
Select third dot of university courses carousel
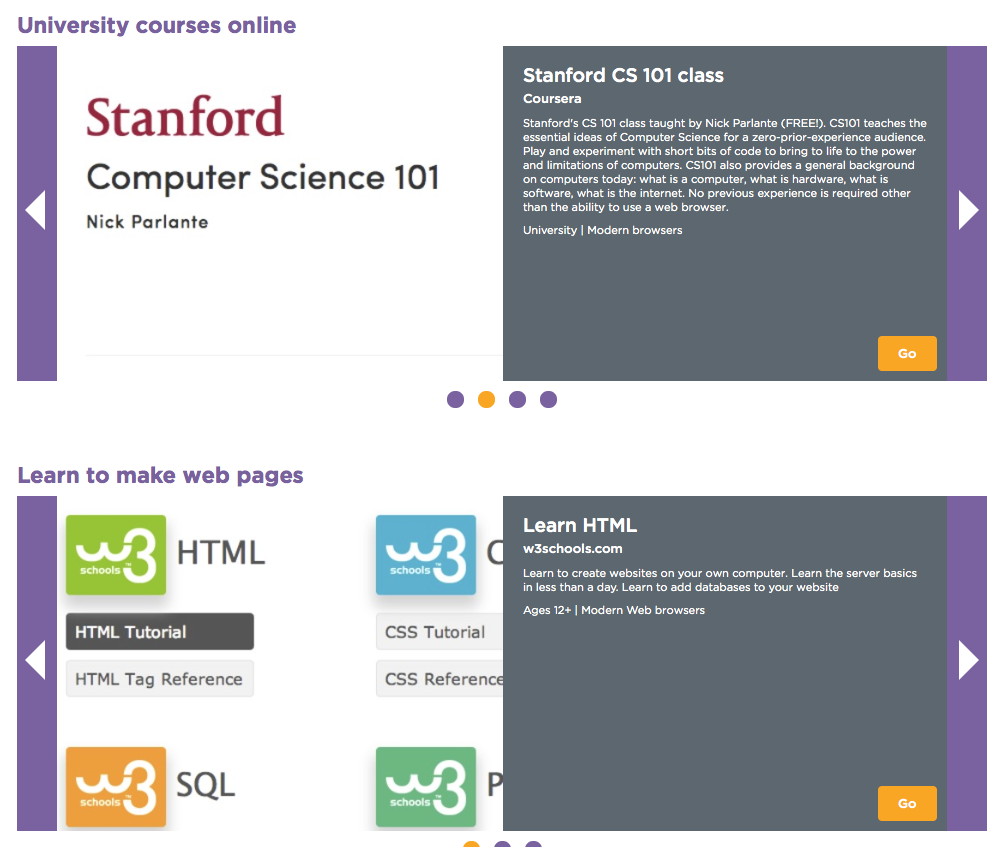(517, 400)
